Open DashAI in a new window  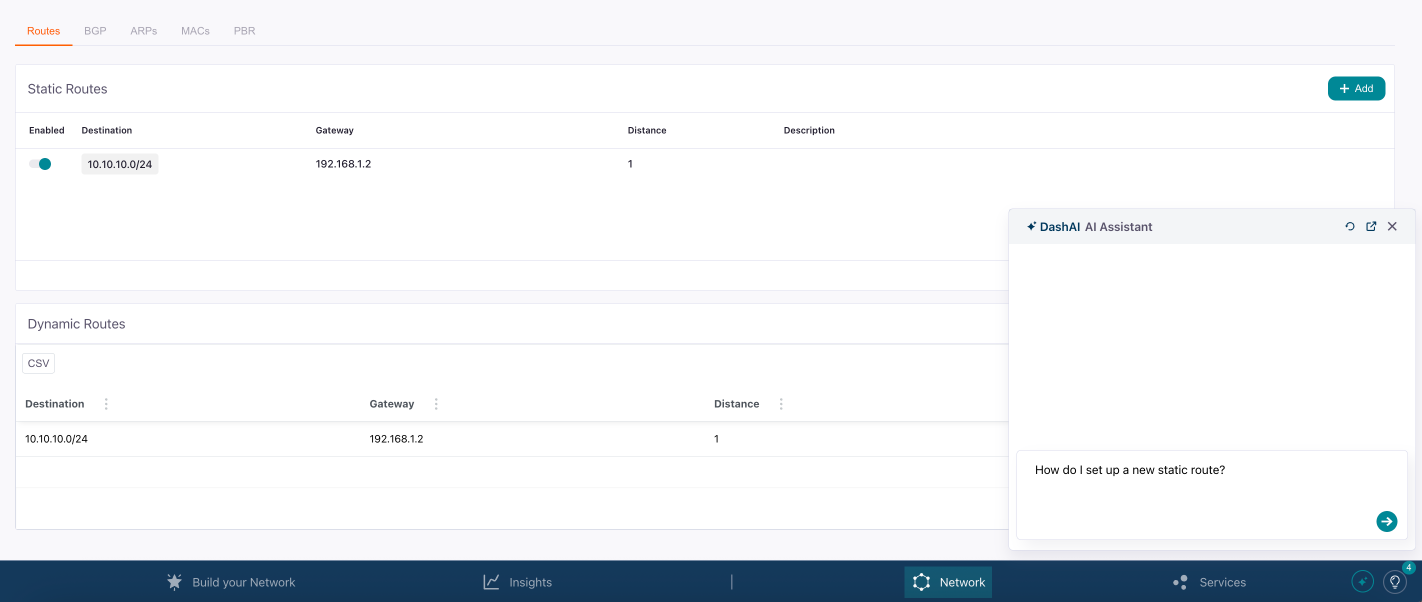[1370, 226]
